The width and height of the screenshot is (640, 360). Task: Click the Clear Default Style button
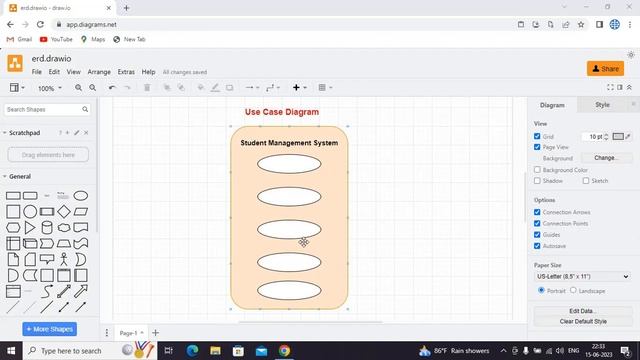pos(583,321)
